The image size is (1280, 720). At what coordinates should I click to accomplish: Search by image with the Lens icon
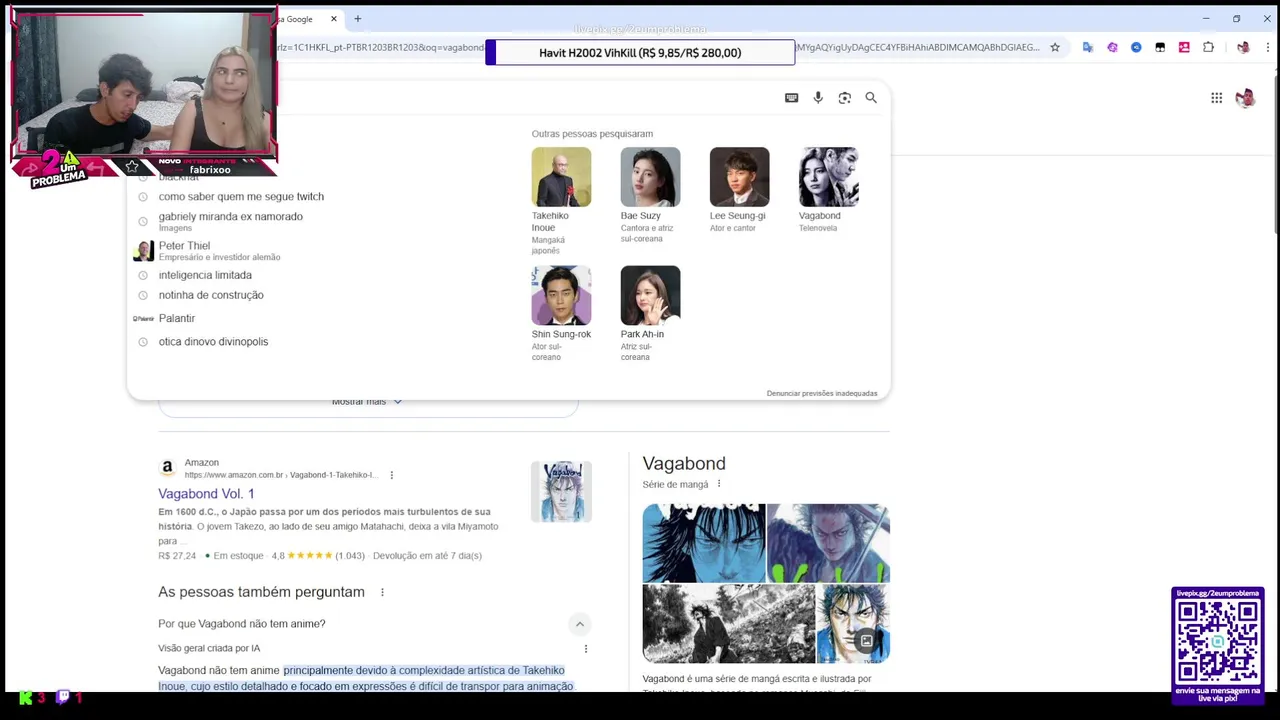(x=845, y=98)
